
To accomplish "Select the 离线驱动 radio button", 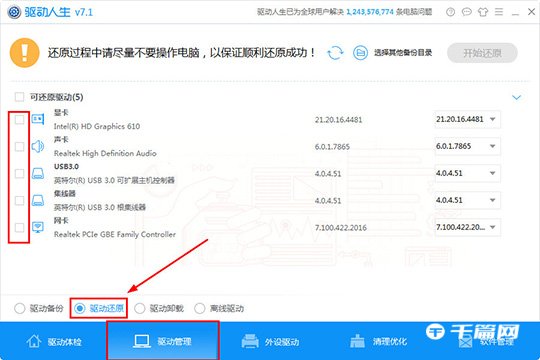I will 200,308.
